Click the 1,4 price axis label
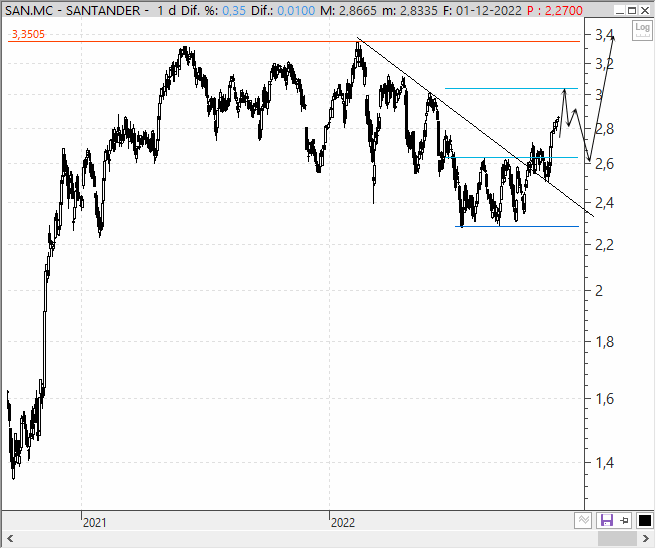Viewport: 656px width, 549px height. coord(604,463)
